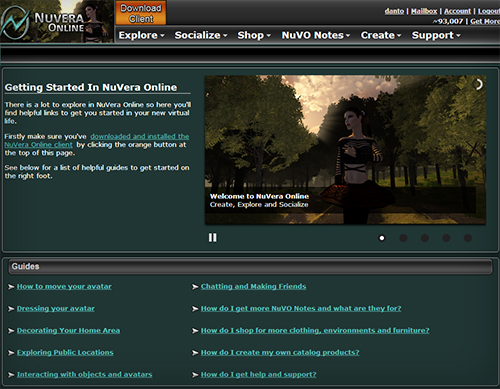Open 'Decorating Your Home Area' guide
500x389 pixels.
tap(68, 331)
